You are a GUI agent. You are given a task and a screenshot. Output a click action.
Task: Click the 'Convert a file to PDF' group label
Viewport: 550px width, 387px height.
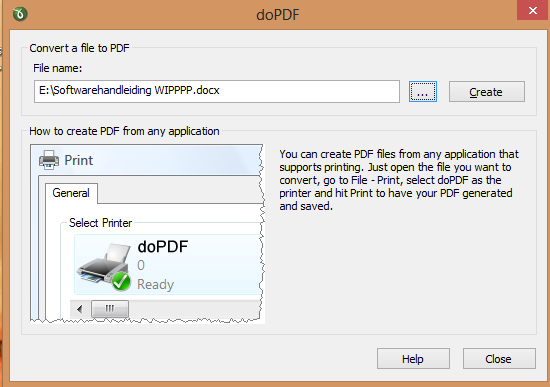tap(79, 48)
